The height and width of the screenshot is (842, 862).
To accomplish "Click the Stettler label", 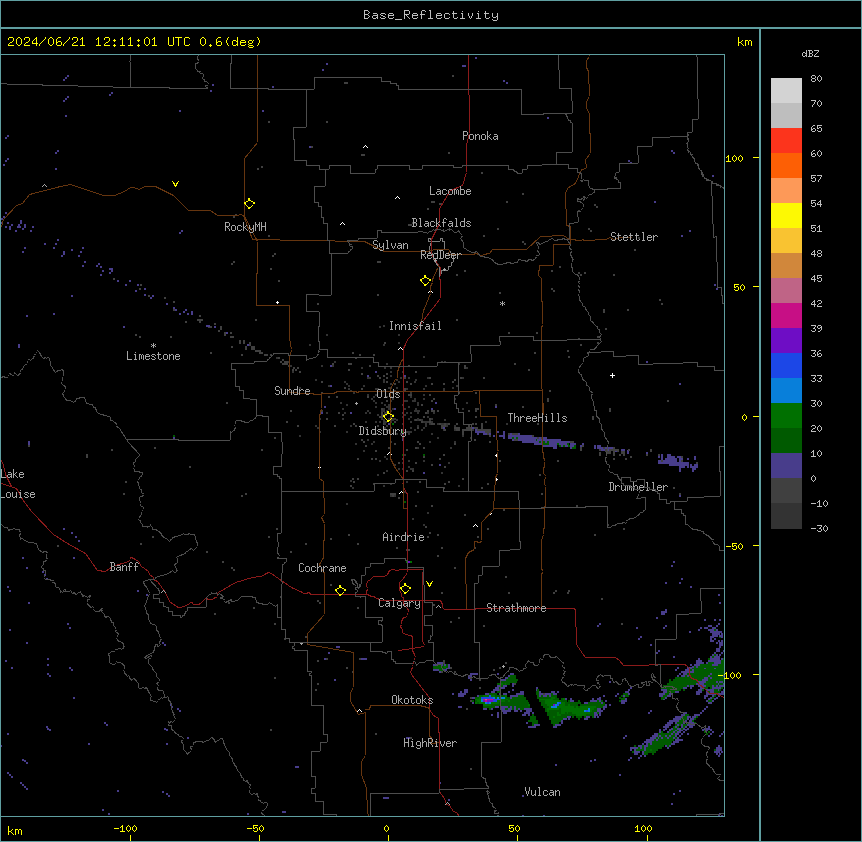I will click(x=634, y=237).
